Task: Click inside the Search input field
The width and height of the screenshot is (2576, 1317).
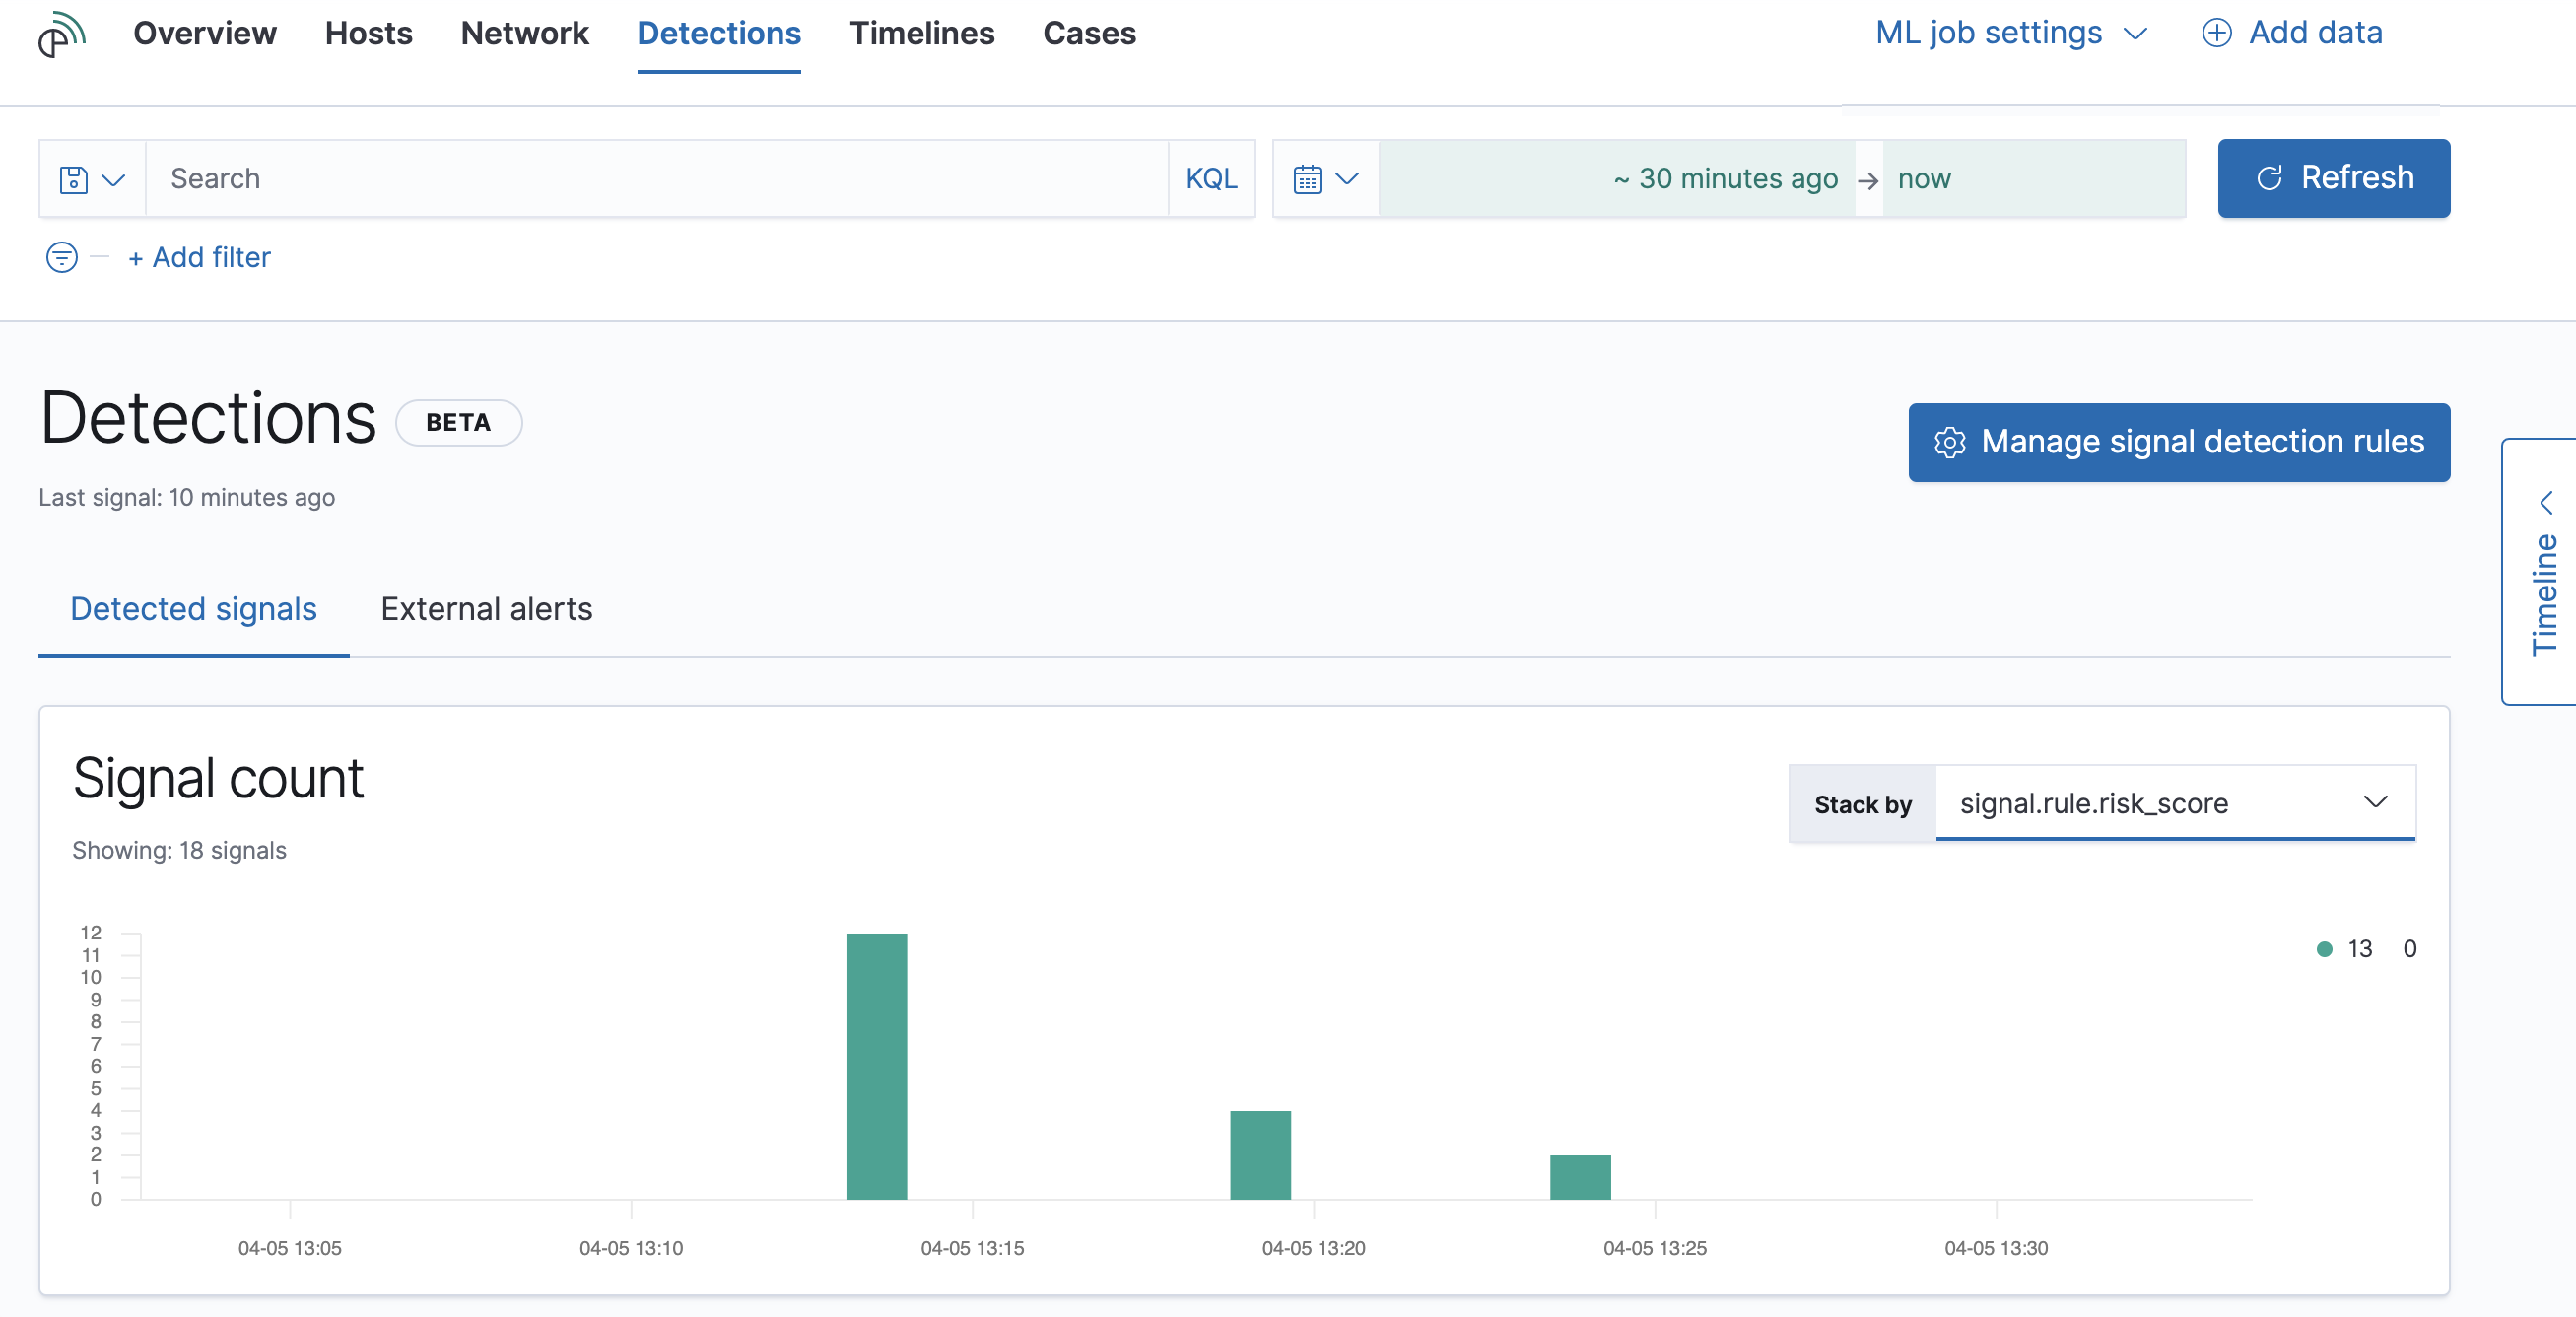Action: (650, 178)
